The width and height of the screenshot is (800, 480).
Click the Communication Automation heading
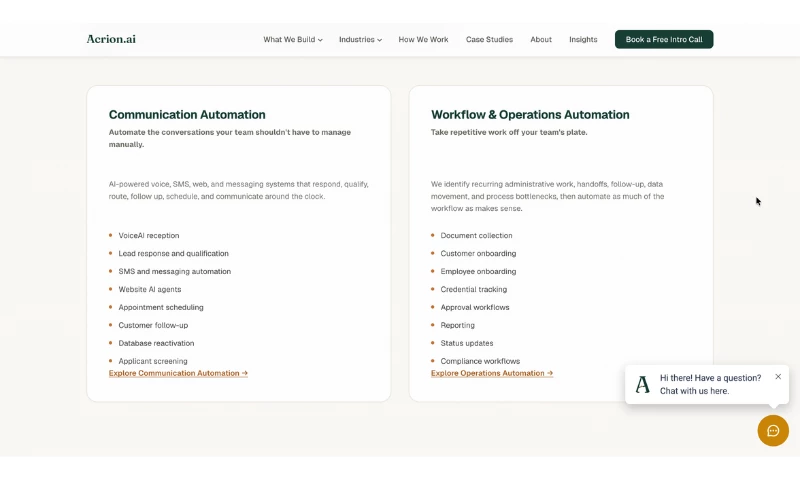187,115
